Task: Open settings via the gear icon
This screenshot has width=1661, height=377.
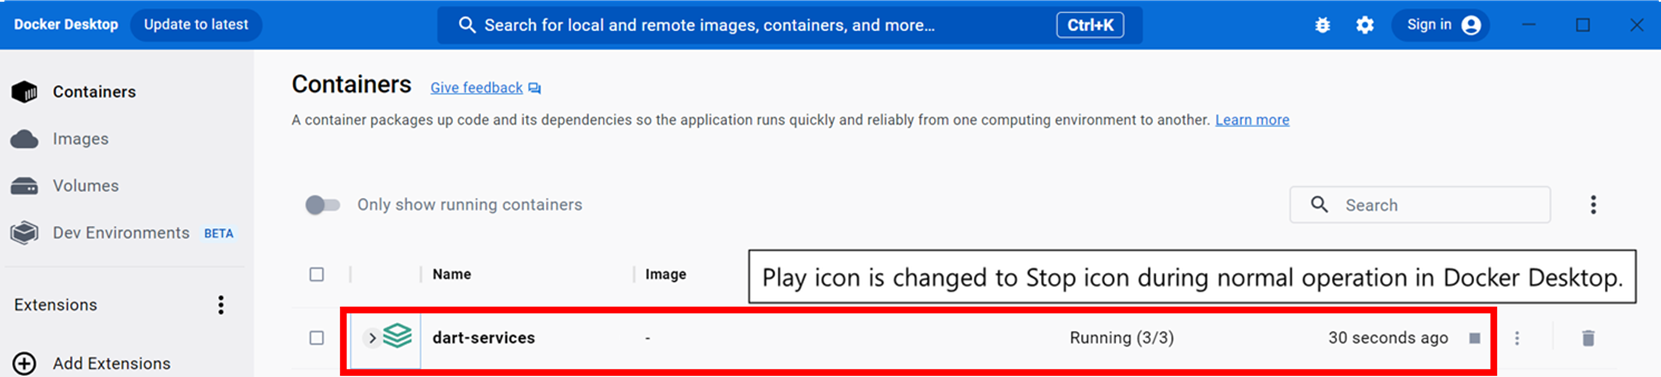Action: tap(1365, 25)
